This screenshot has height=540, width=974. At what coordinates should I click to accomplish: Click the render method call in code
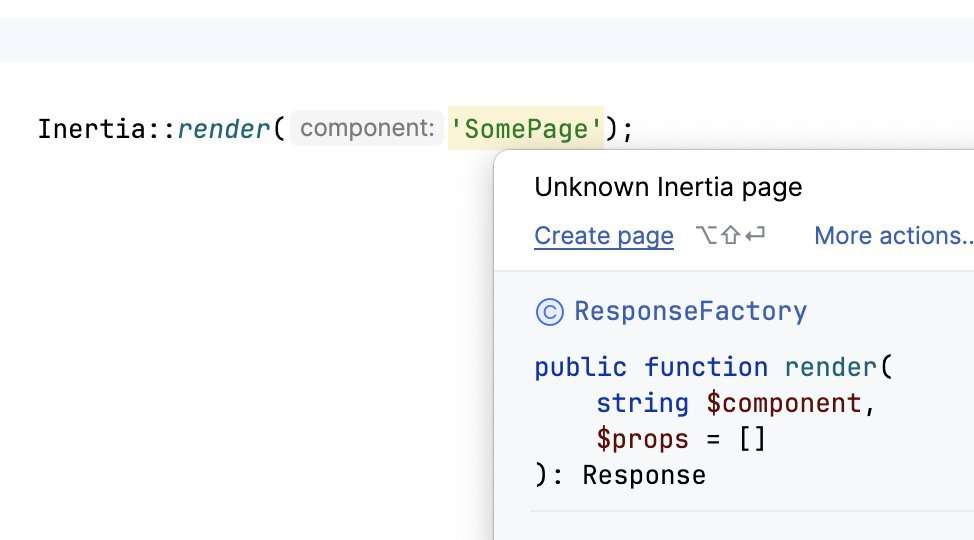(224, 129)
